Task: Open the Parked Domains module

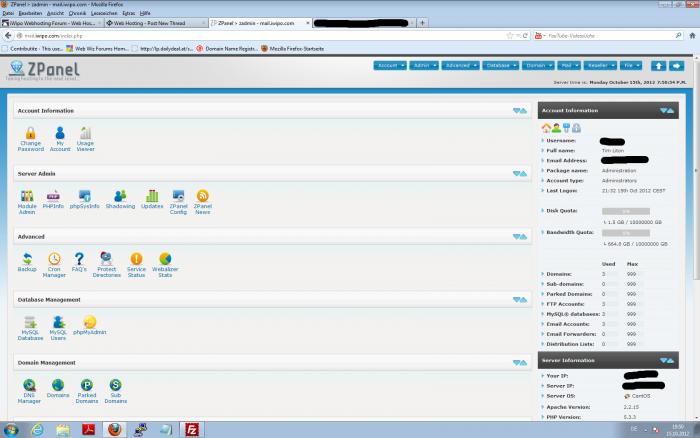Action: [x=87, y=391]
